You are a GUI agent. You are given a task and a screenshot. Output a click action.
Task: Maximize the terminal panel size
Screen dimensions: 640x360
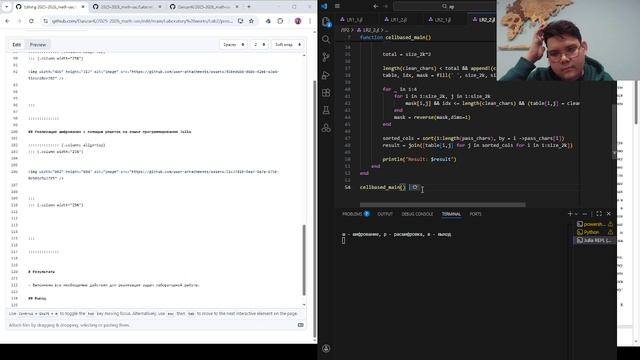[599, 213]
